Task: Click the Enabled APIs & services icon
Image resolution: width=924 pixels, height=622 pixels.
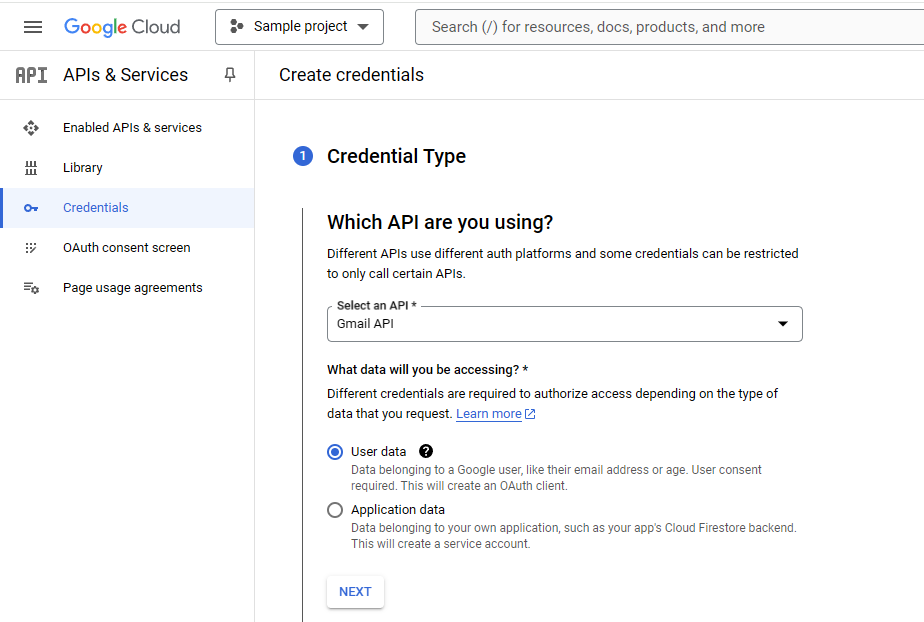Action: click(x=31, y=128)
